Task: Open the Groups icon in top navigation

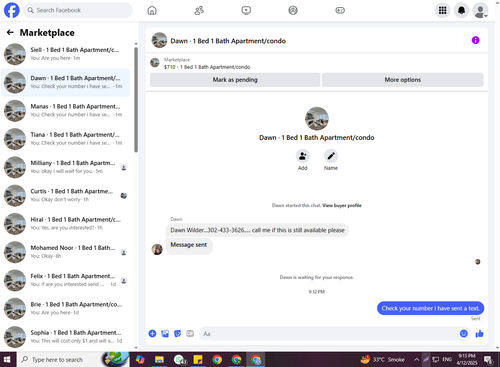Action: [293, 10]
